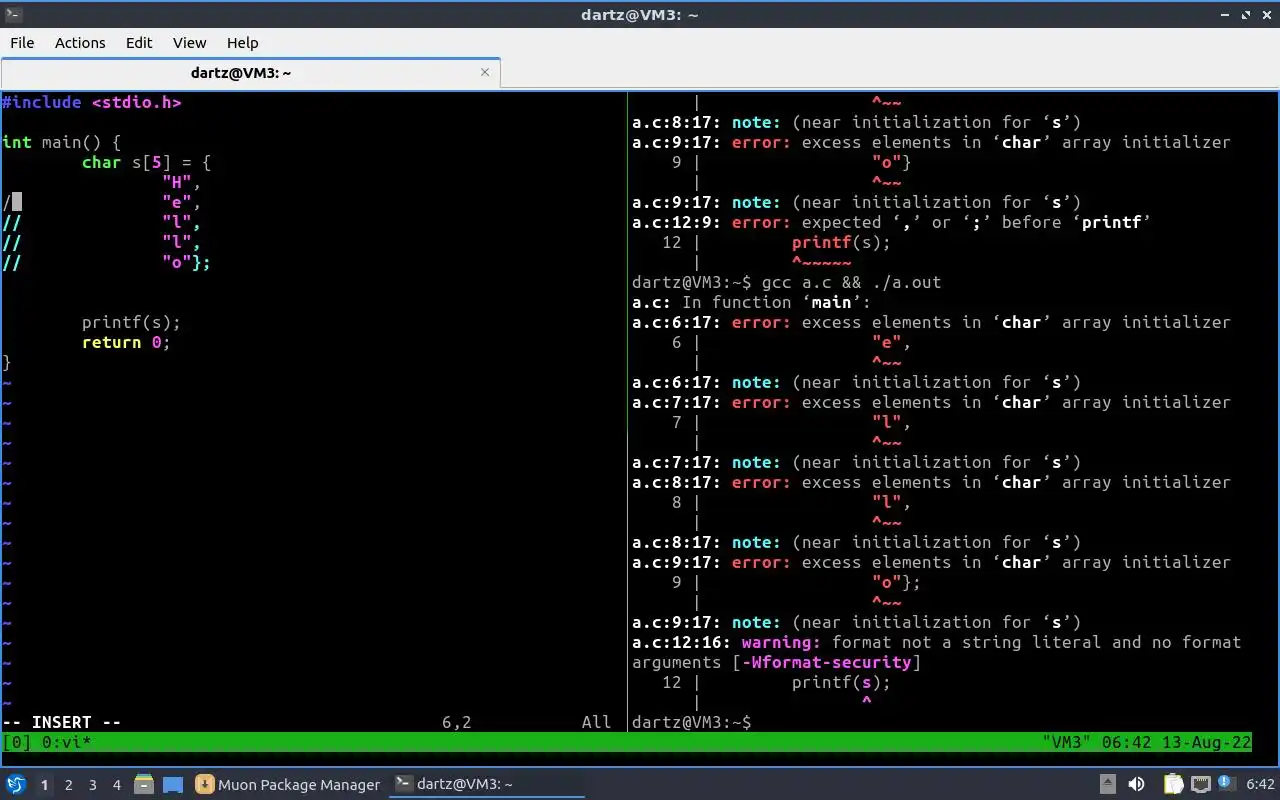1280x800 pixels.
Task: Switch to workspace 2 in pager
Action: click(x=68, y=785)
